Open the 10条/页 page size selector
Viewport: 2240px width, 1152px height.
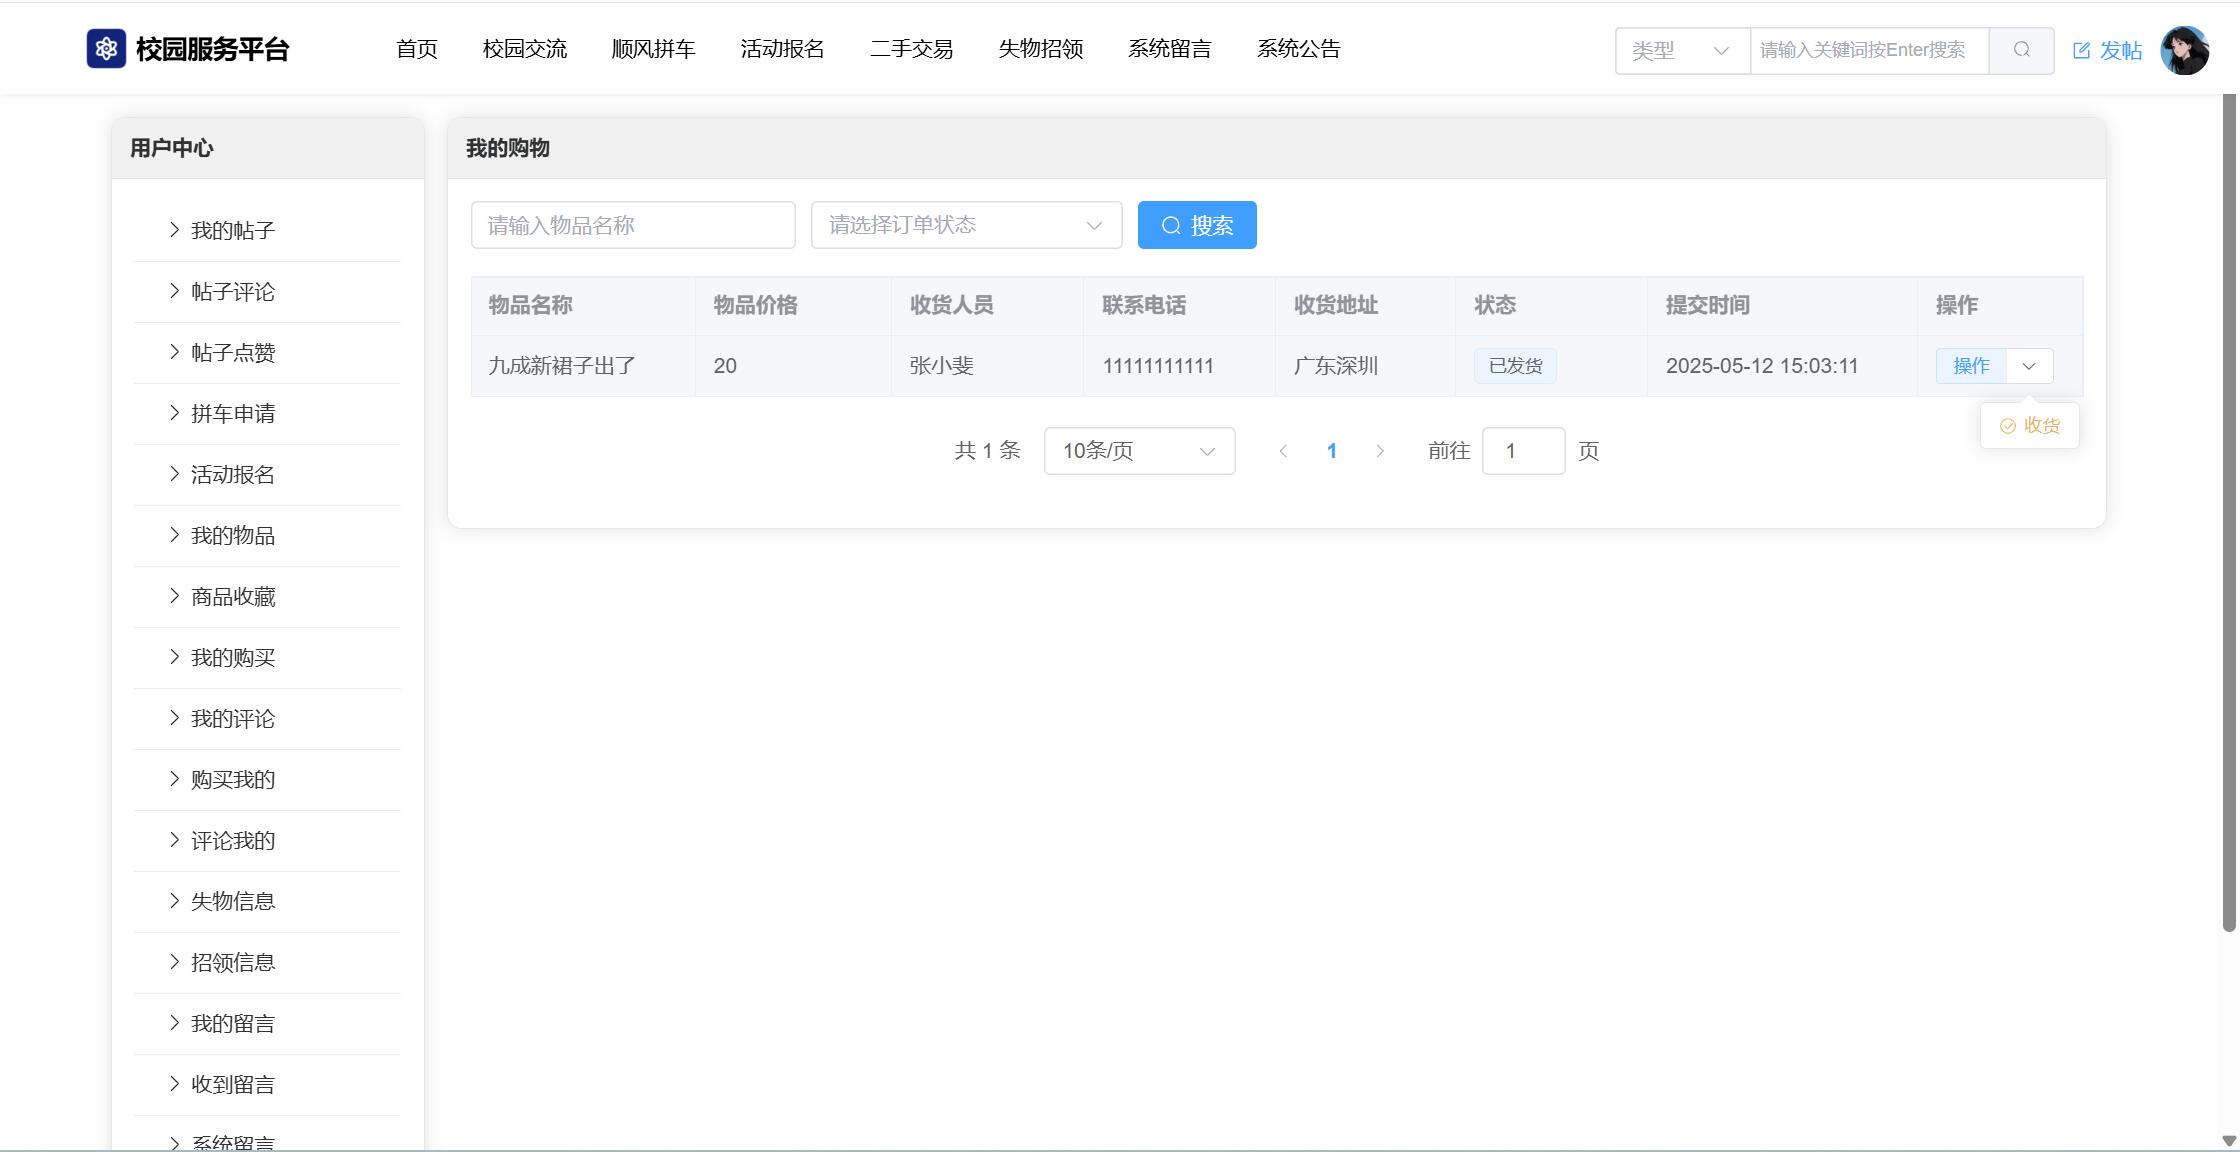click(1138, 451)
